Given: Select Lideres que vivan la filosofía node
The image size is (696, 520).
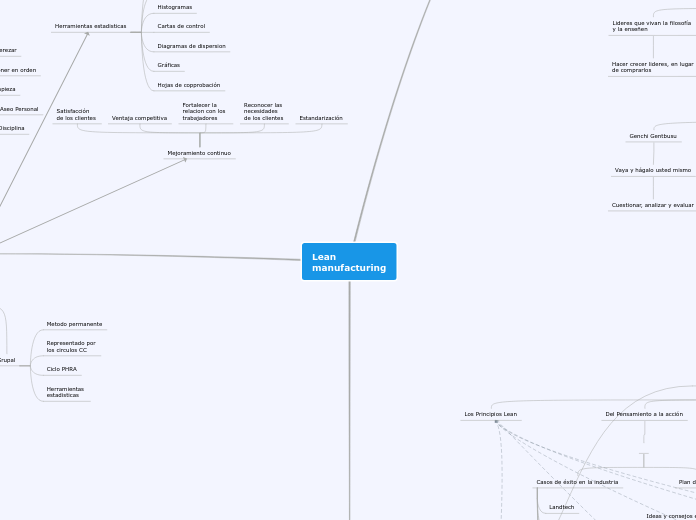Looking at the screenshot, I should [652, 26].
